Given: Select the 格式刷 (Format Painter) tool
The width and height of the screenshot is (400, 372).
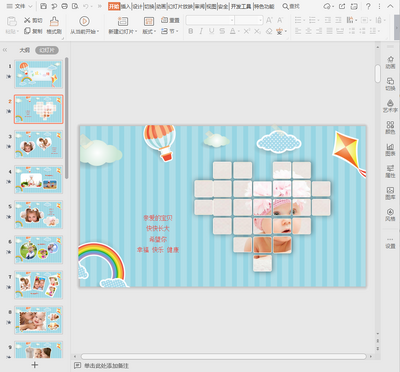Looking at the screenshot, I should coord(54,25).
